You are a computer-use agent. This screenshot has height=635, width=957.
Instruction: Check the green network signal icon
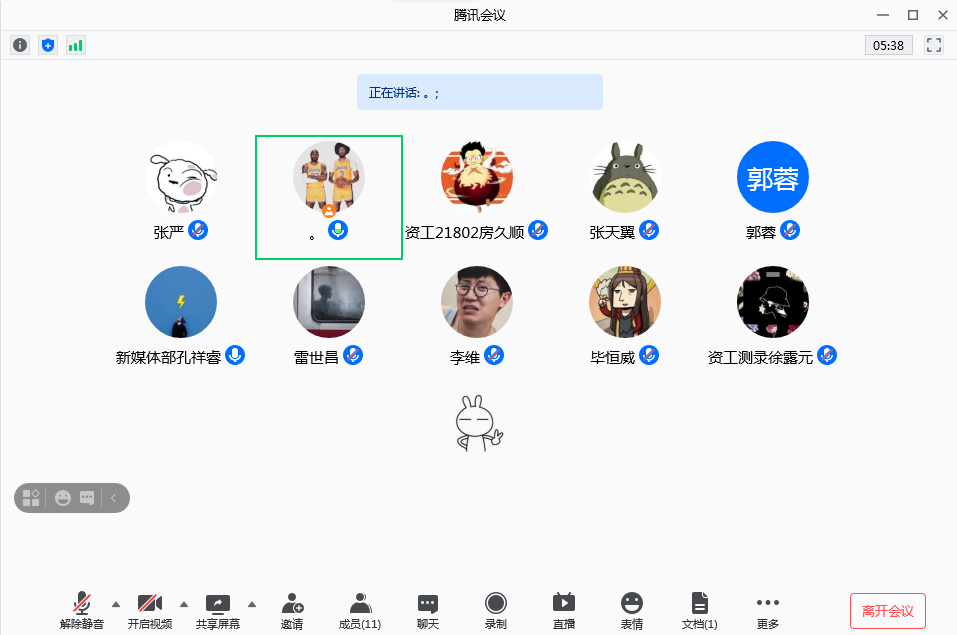pos(76,45)
